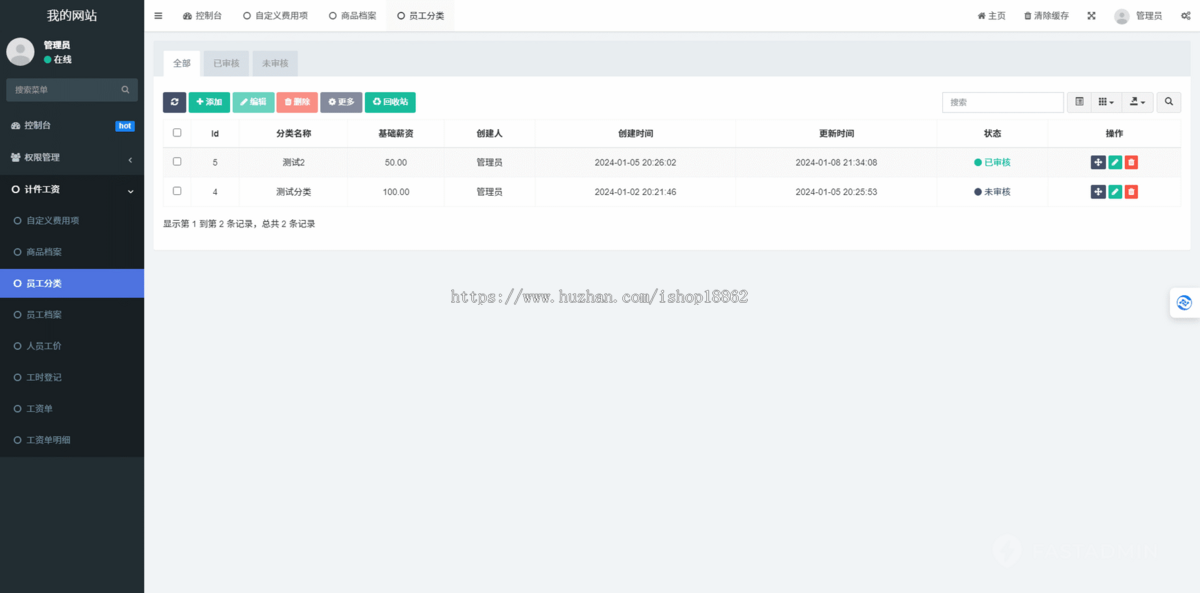Screen dimensions: 1200x593
Task: Select the move icon for 测试2 row
Action: 1098,162
